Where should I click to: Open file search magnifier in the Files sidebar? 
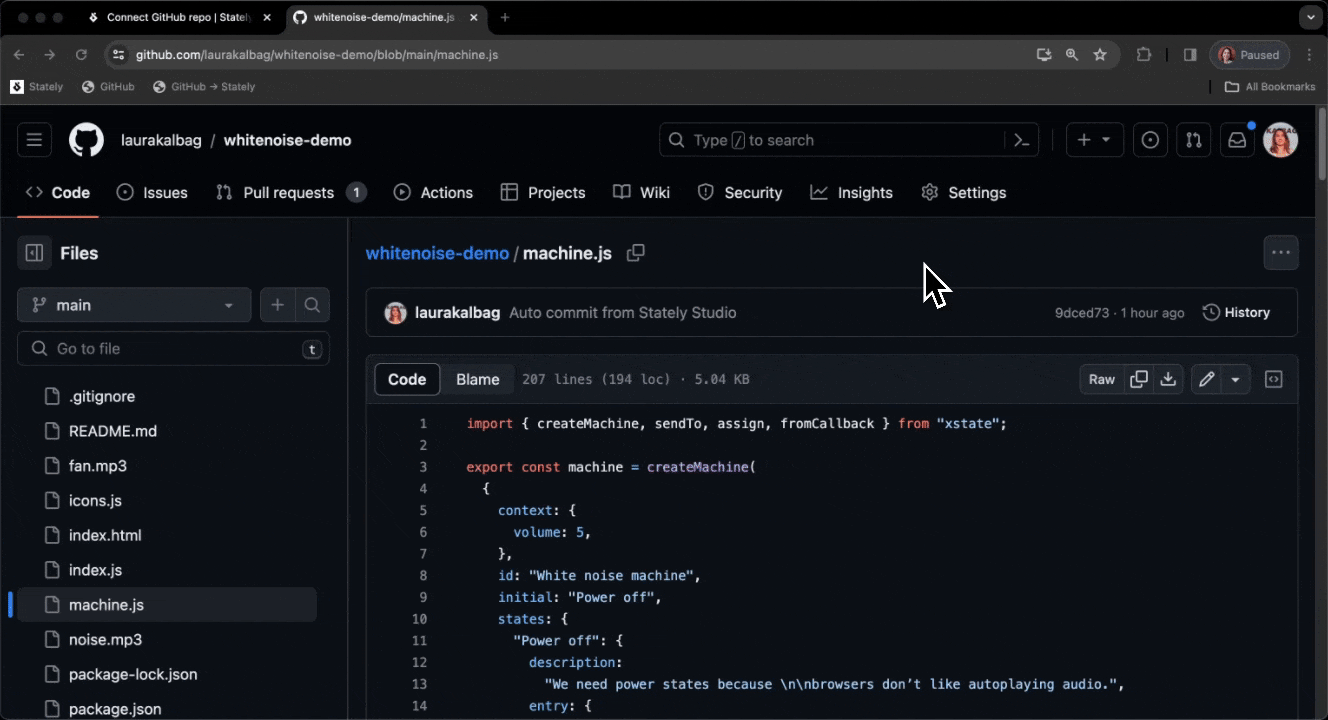pyautogui.click(x=313, y=304)
